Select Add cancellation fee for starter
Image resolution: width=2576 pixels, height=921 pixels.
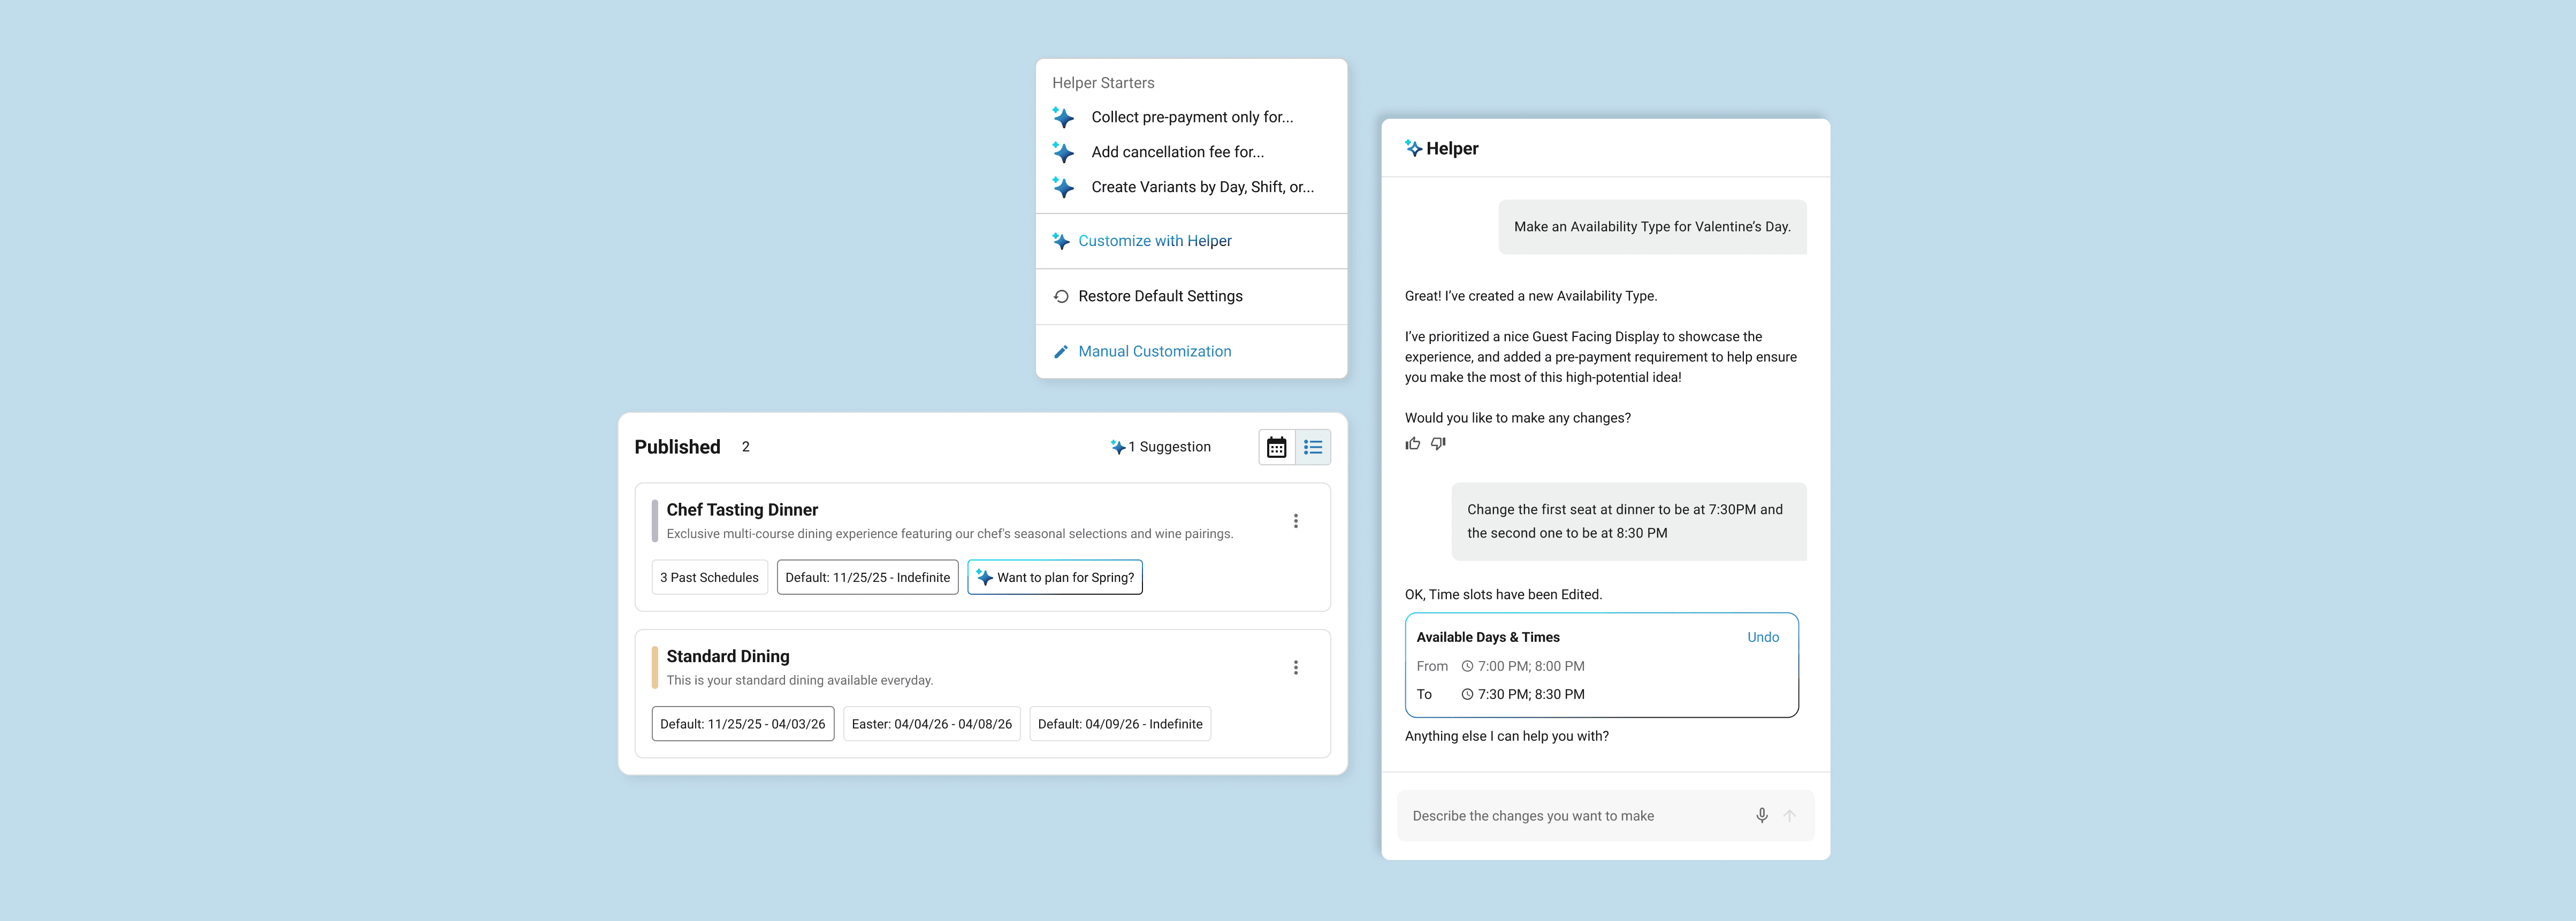point(1177,152)
